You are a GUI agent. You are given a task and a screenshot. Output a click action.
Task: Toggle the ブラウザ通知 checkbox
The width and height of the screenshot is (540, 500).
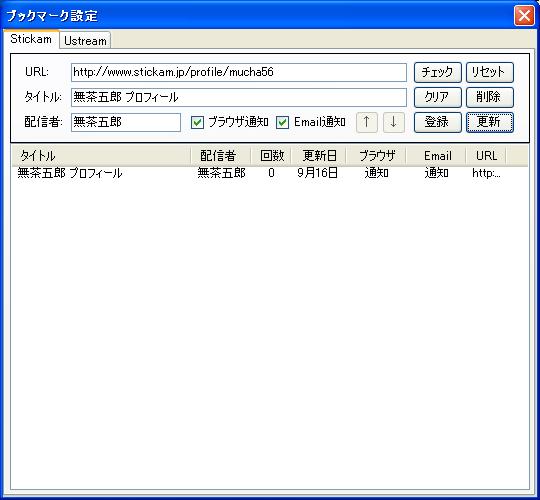[x=197, y=122]
